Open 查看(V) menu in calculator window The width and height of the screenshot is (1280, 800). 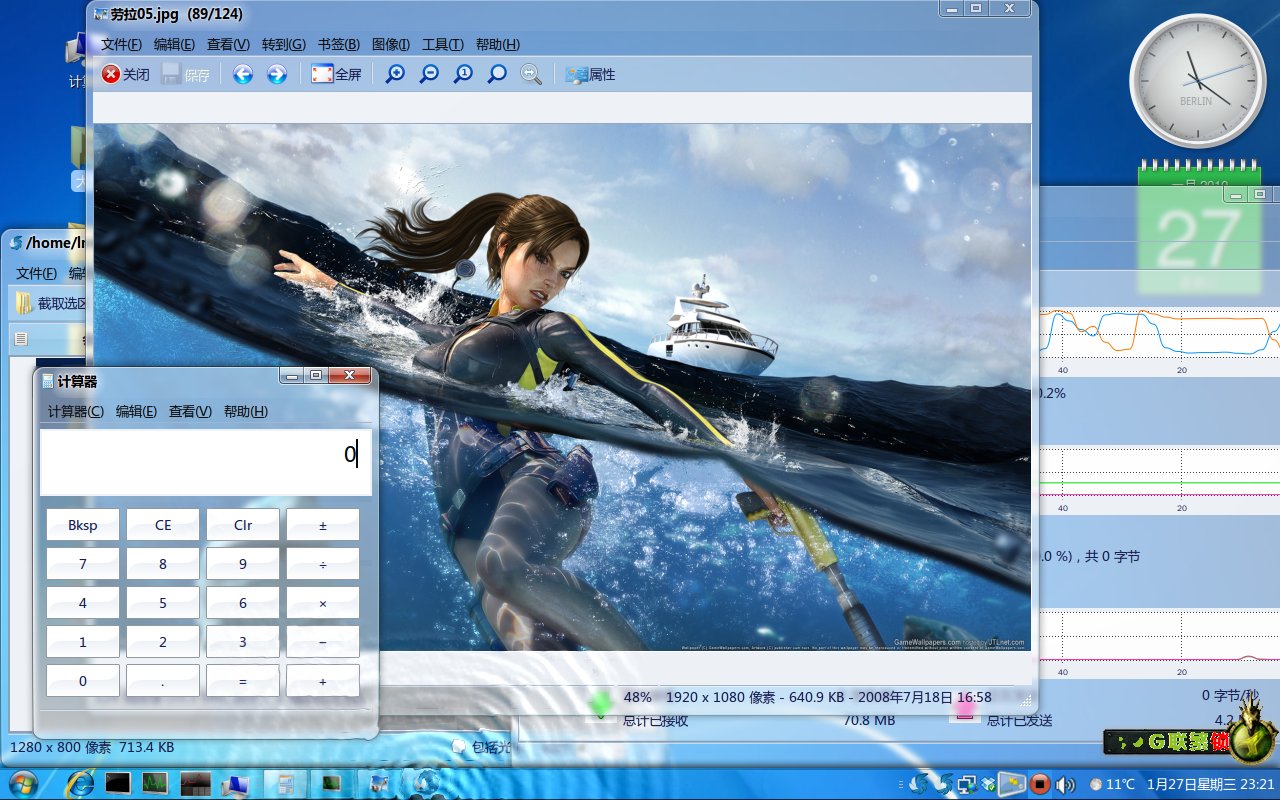(190, 411)
